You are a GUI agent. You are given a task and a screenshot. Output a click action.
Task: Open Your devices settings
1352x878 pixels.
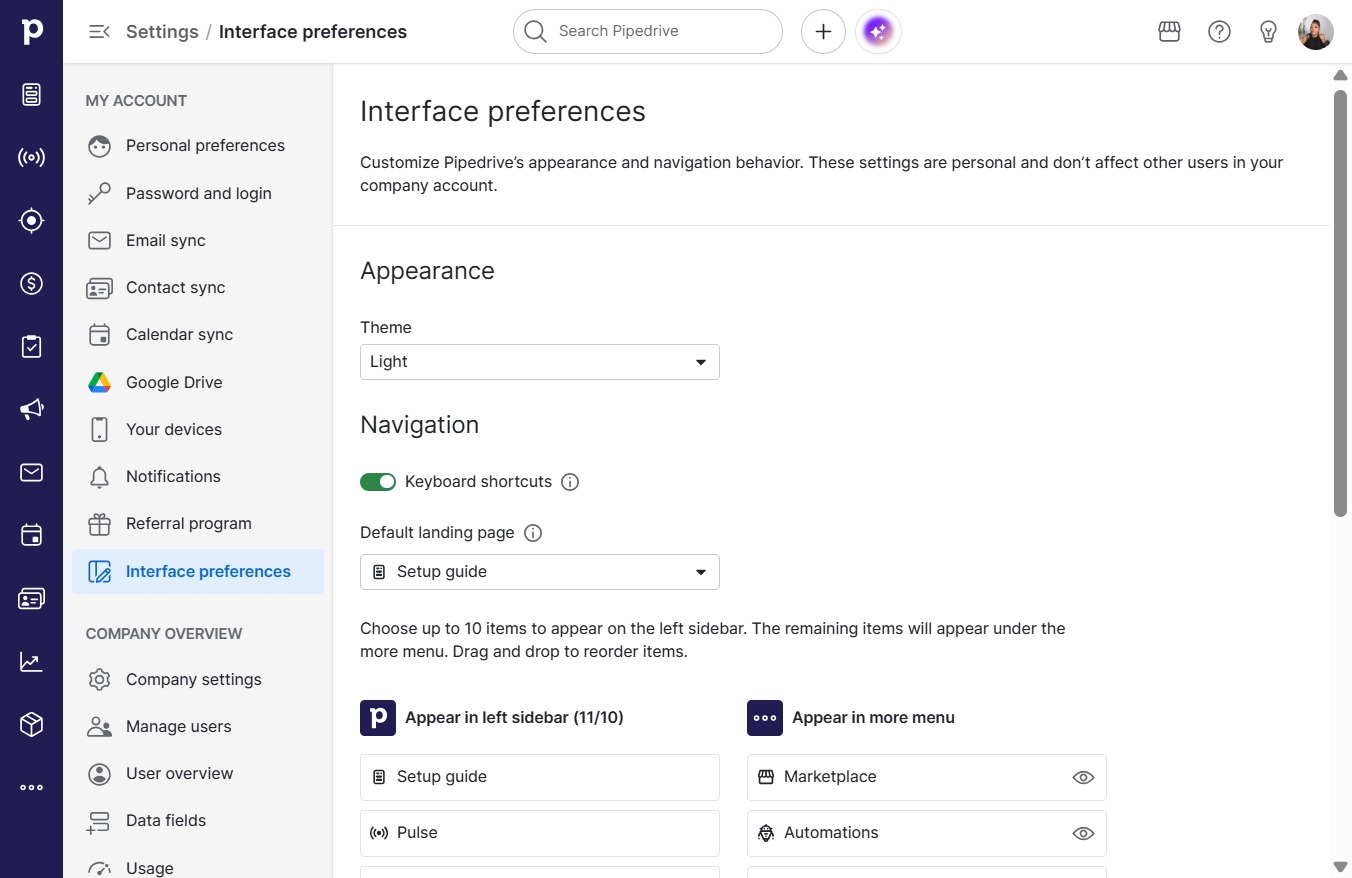pos(198,430)
